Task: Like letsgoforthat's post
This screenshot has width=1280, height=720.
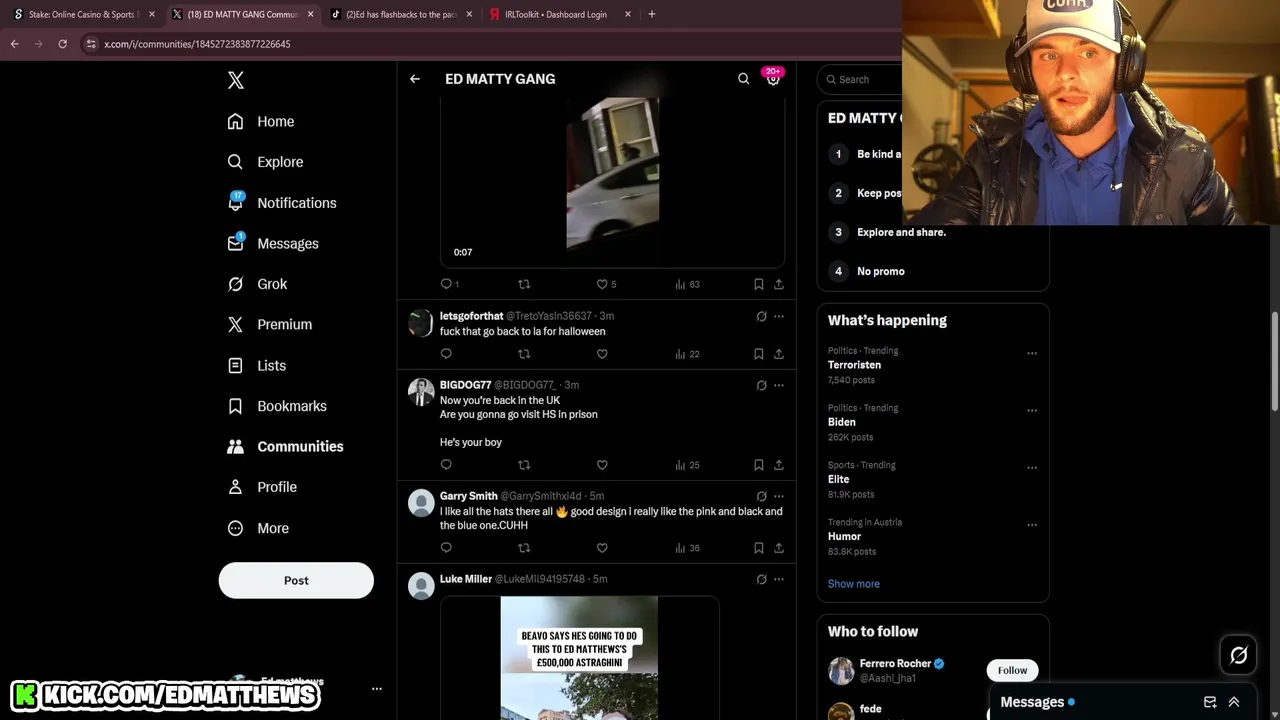Action: (602, 354)
